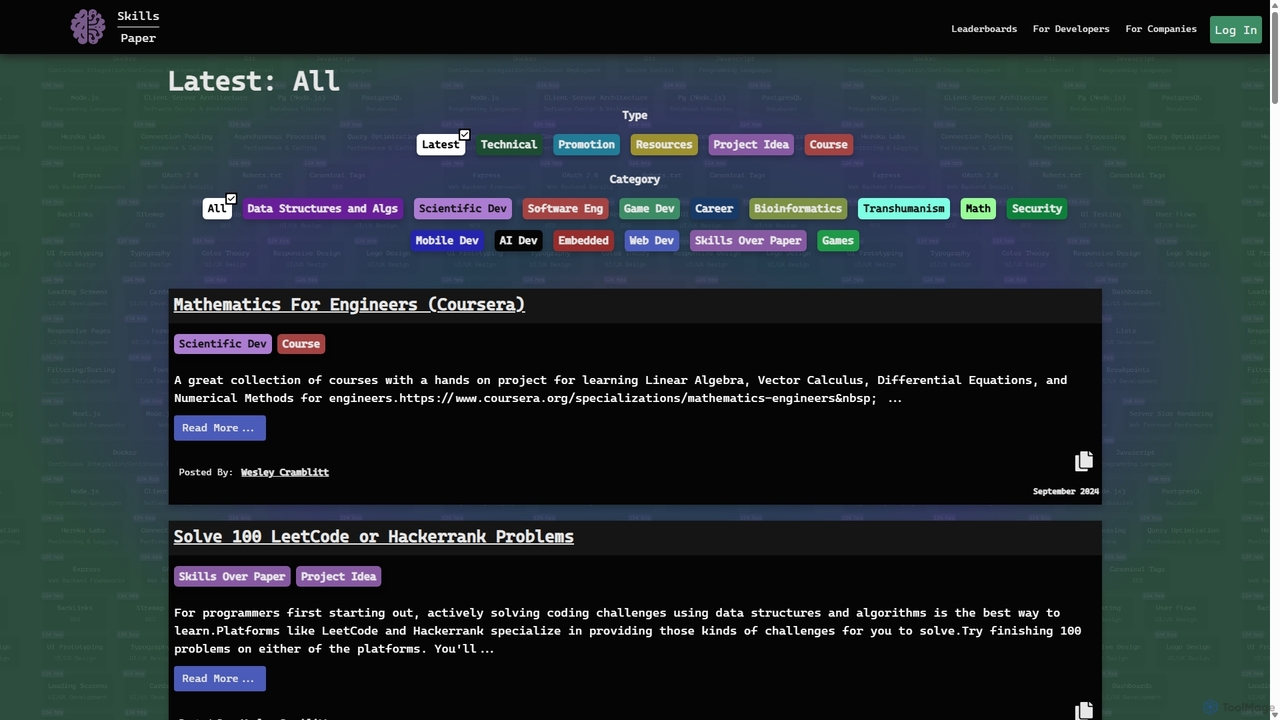
Task: Select the Resources type filter
Action: 664,144
